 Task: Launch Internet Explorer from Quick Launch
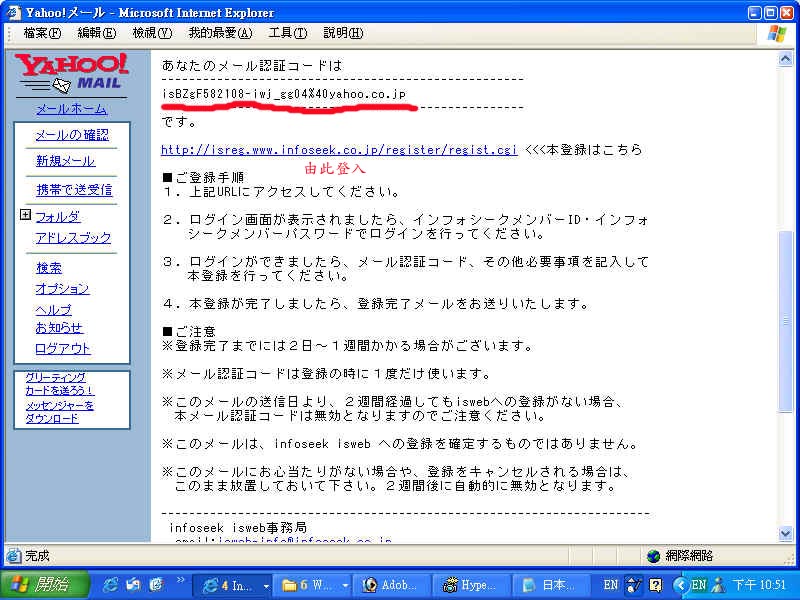tap(110, 585)
